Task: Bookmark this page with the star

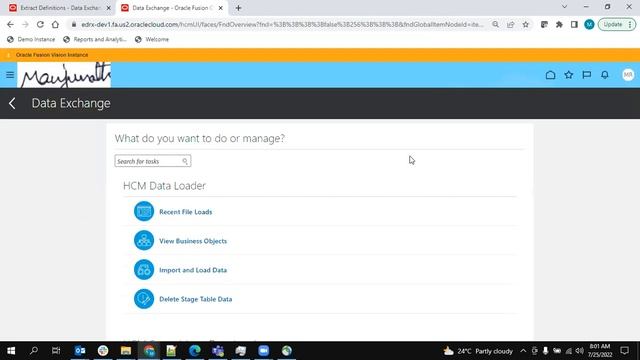Action: (x=526, y=24)
